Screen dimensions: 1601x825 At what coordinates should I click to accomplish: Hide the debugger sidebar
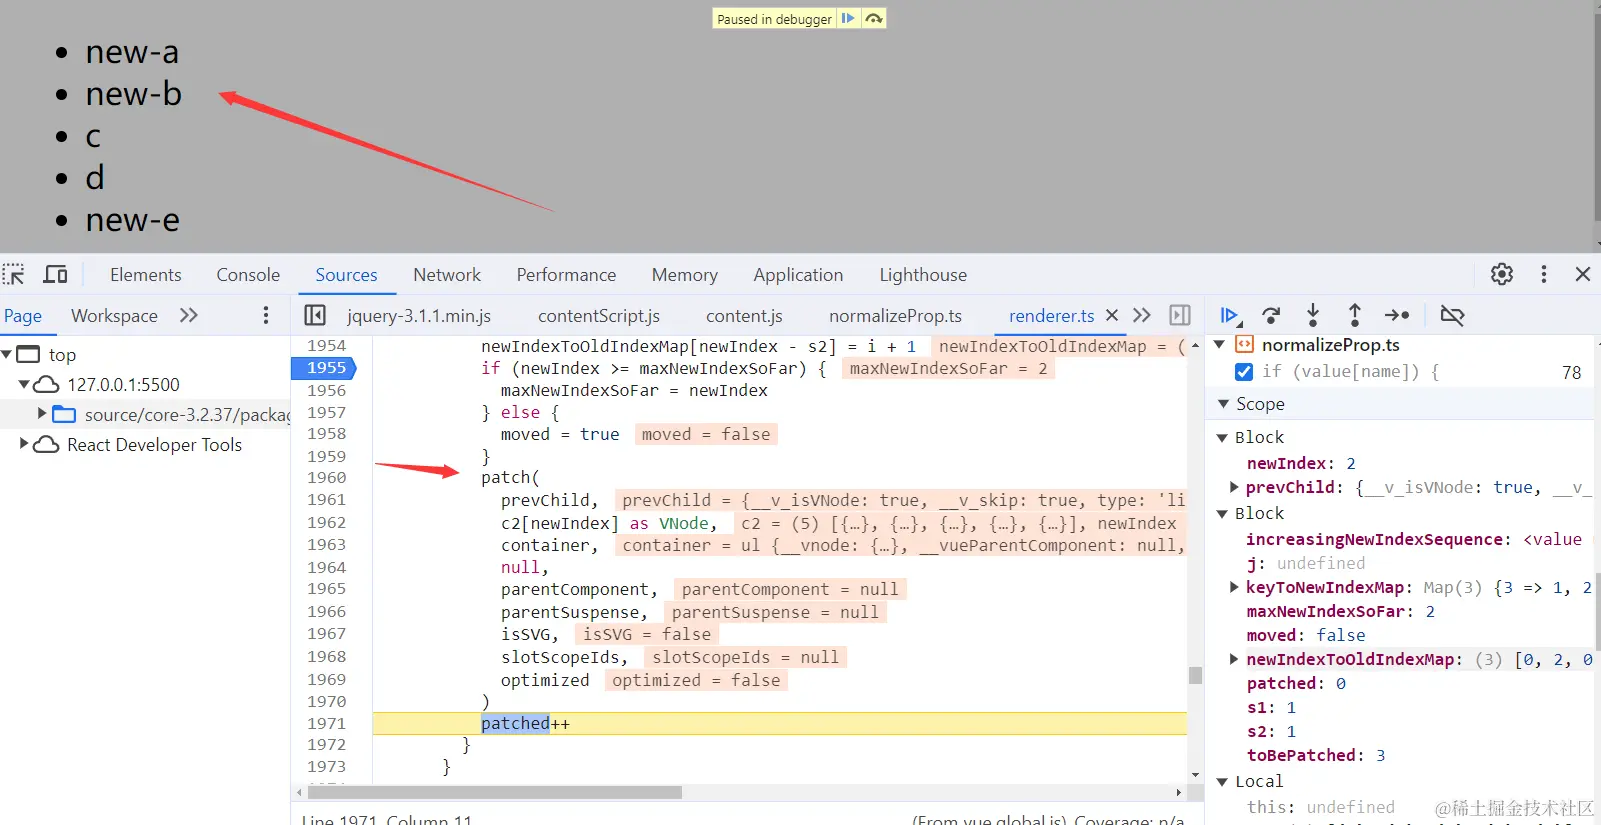click(1180, 315)
